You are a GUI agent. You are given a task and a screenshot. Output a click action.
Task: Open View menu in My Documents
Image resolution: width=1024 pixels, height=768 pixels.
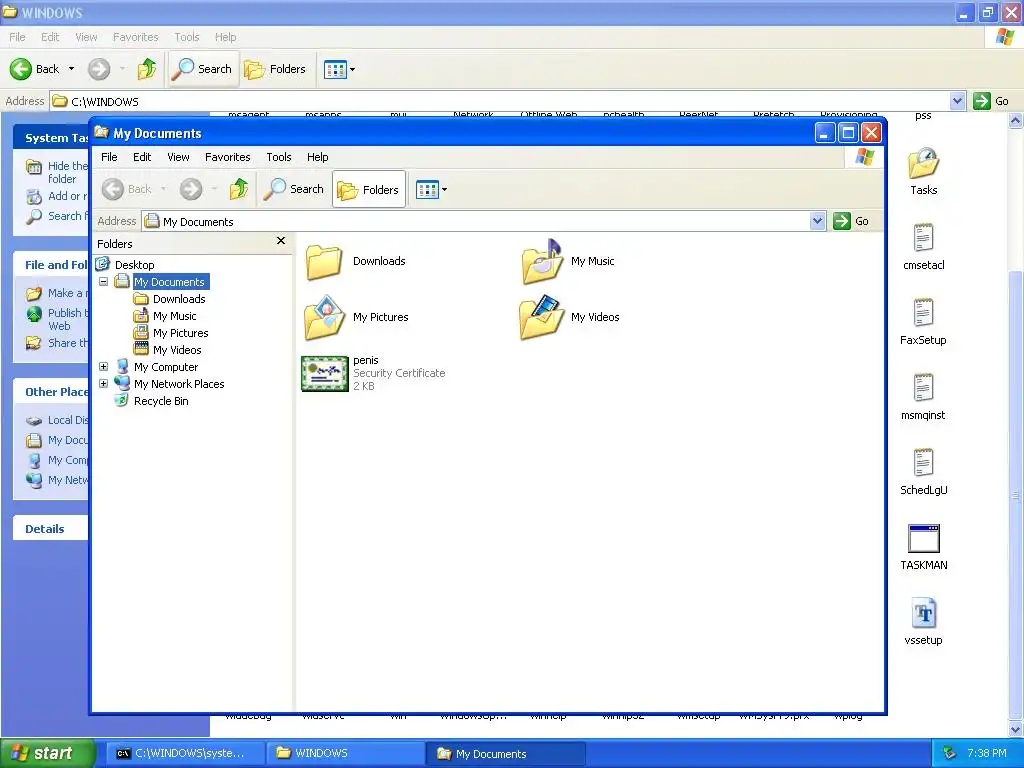point(178,157)
